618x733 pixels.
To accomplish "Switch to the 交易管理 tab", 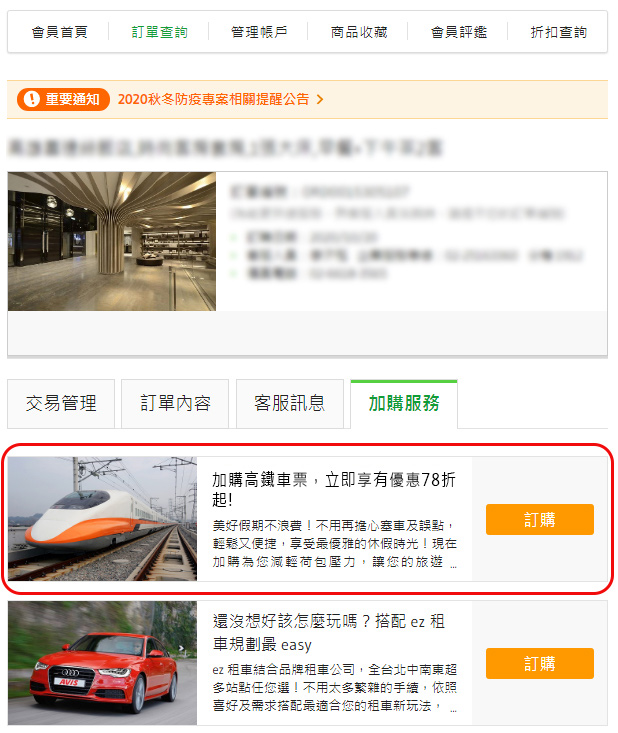I will (61, 403).
